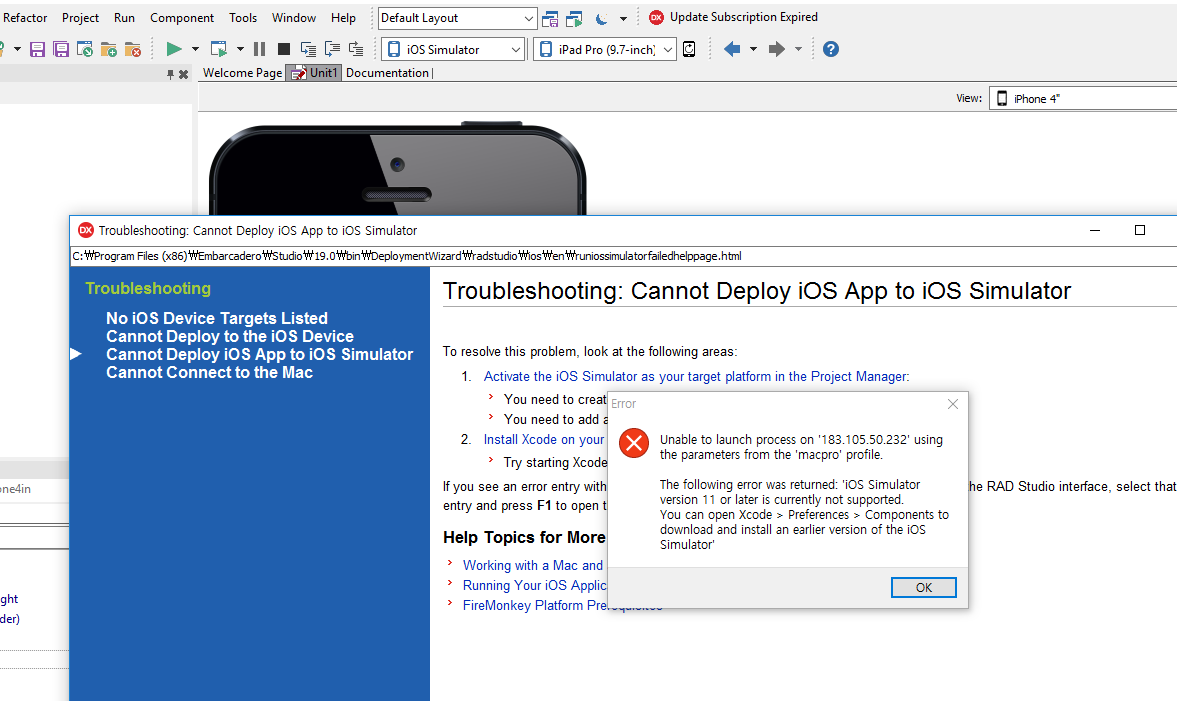Open the View iPhone 4" selector
Viewport: 1177px width, 701px height.
[x=1082, y=98]
